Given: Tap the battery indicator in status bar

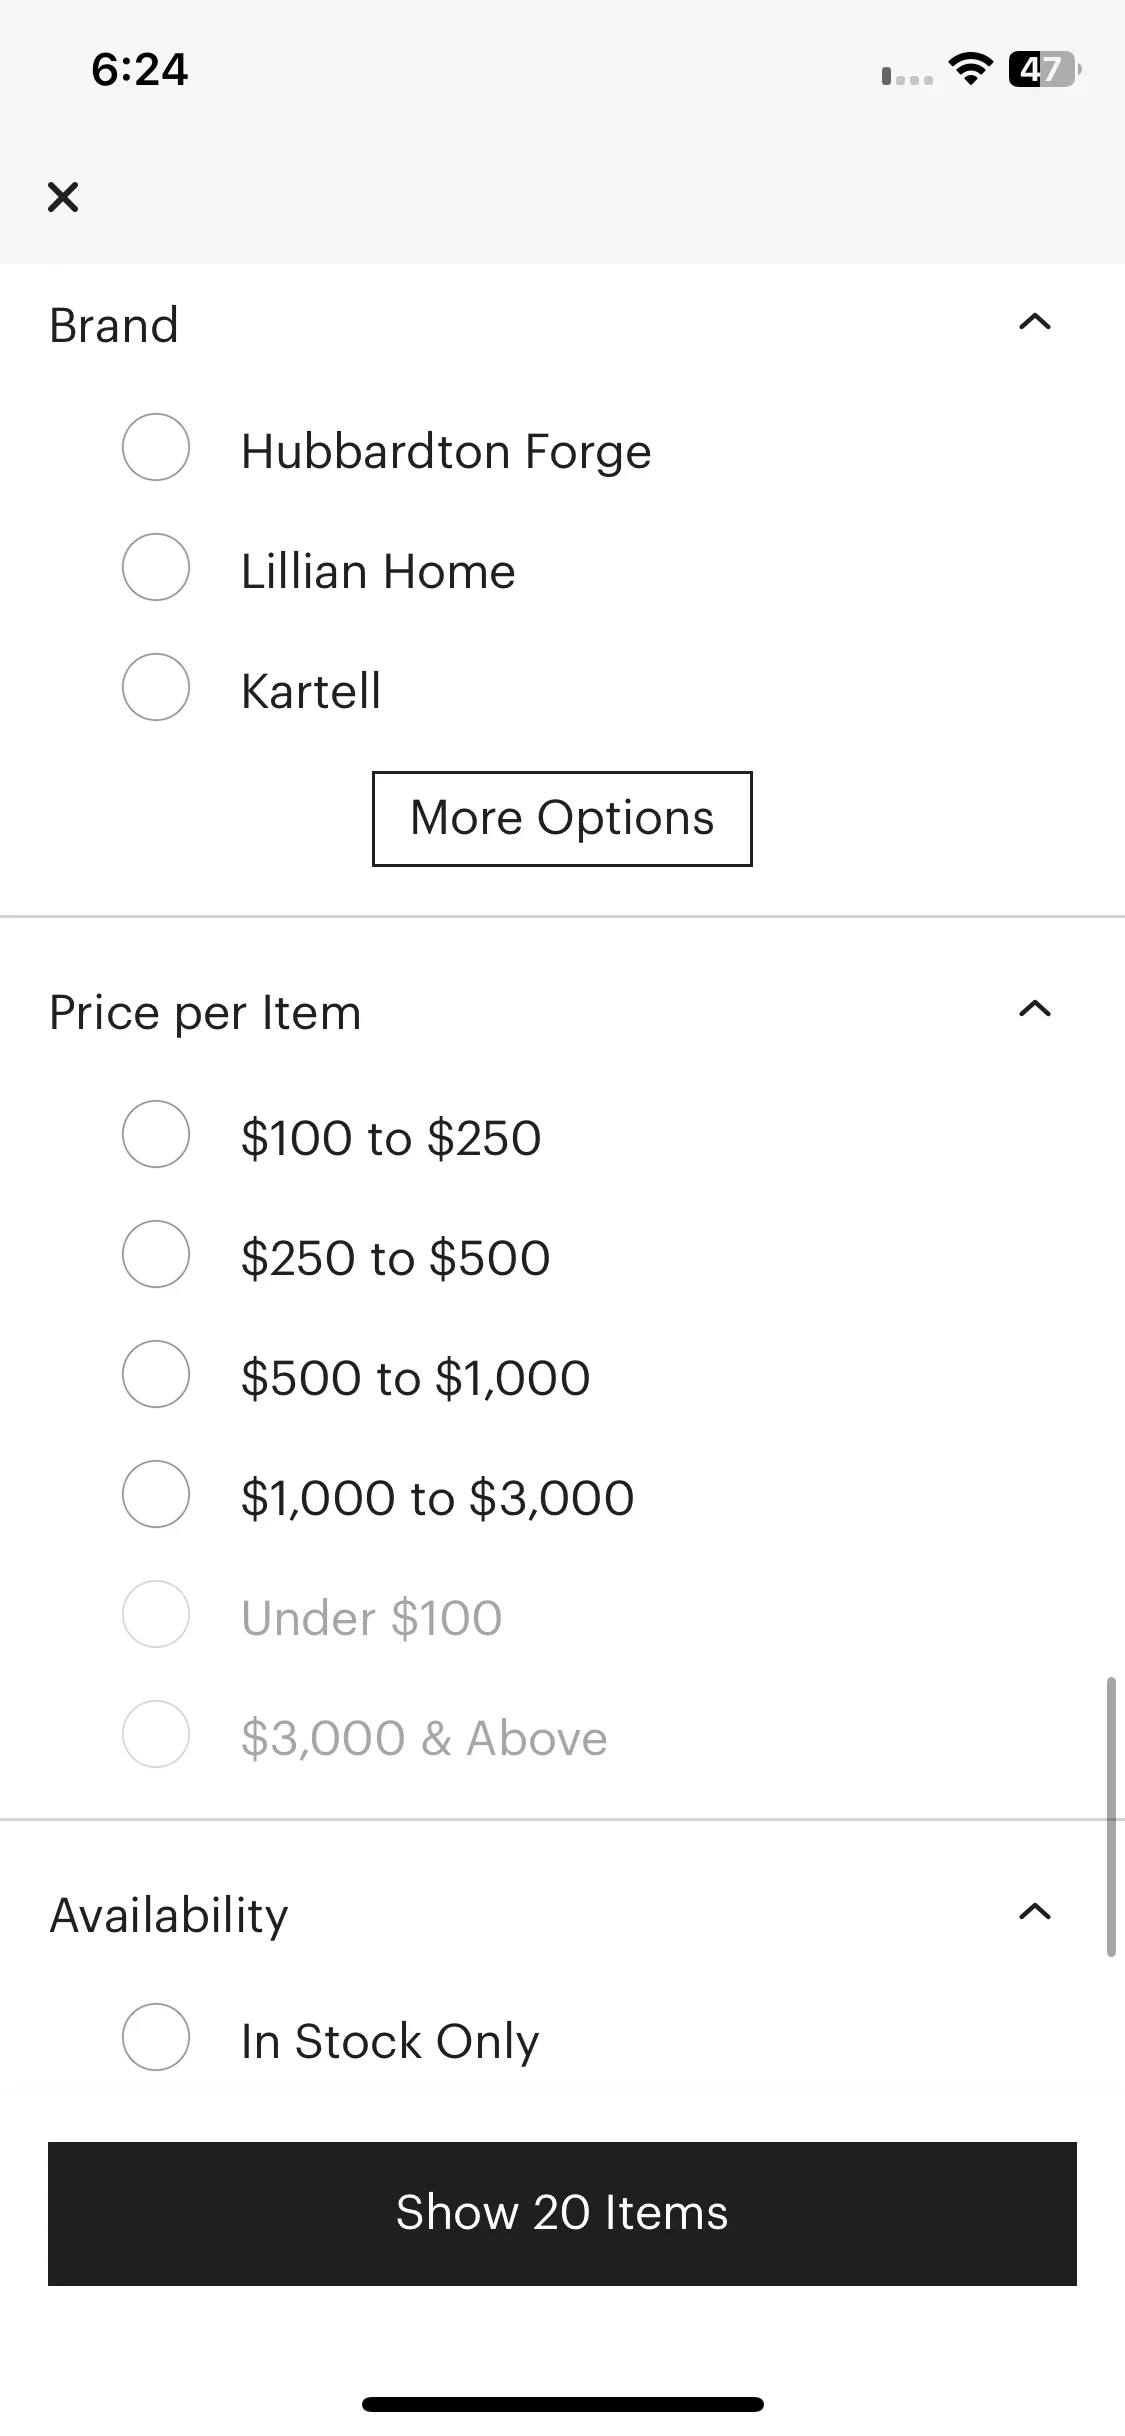Looking at the screenshot, I should point(1044,69).
